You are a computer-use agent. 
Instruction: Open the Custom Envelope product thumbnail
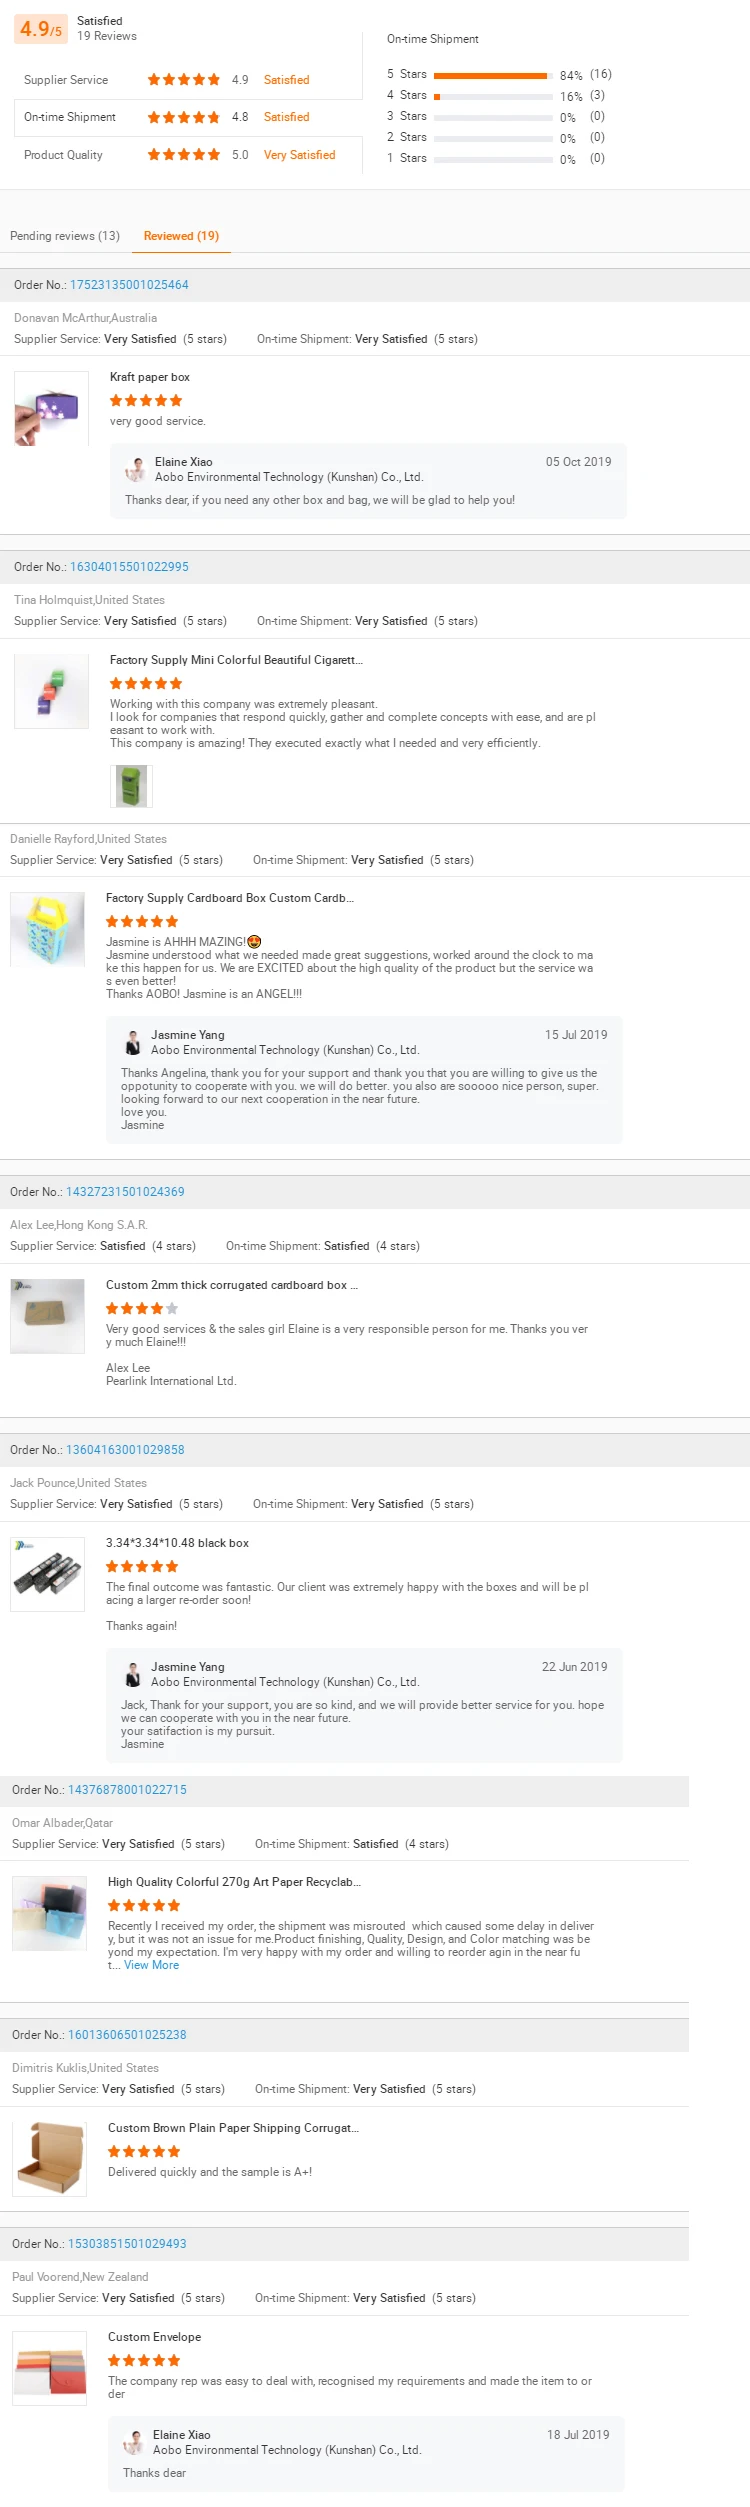pos(49,2368)
